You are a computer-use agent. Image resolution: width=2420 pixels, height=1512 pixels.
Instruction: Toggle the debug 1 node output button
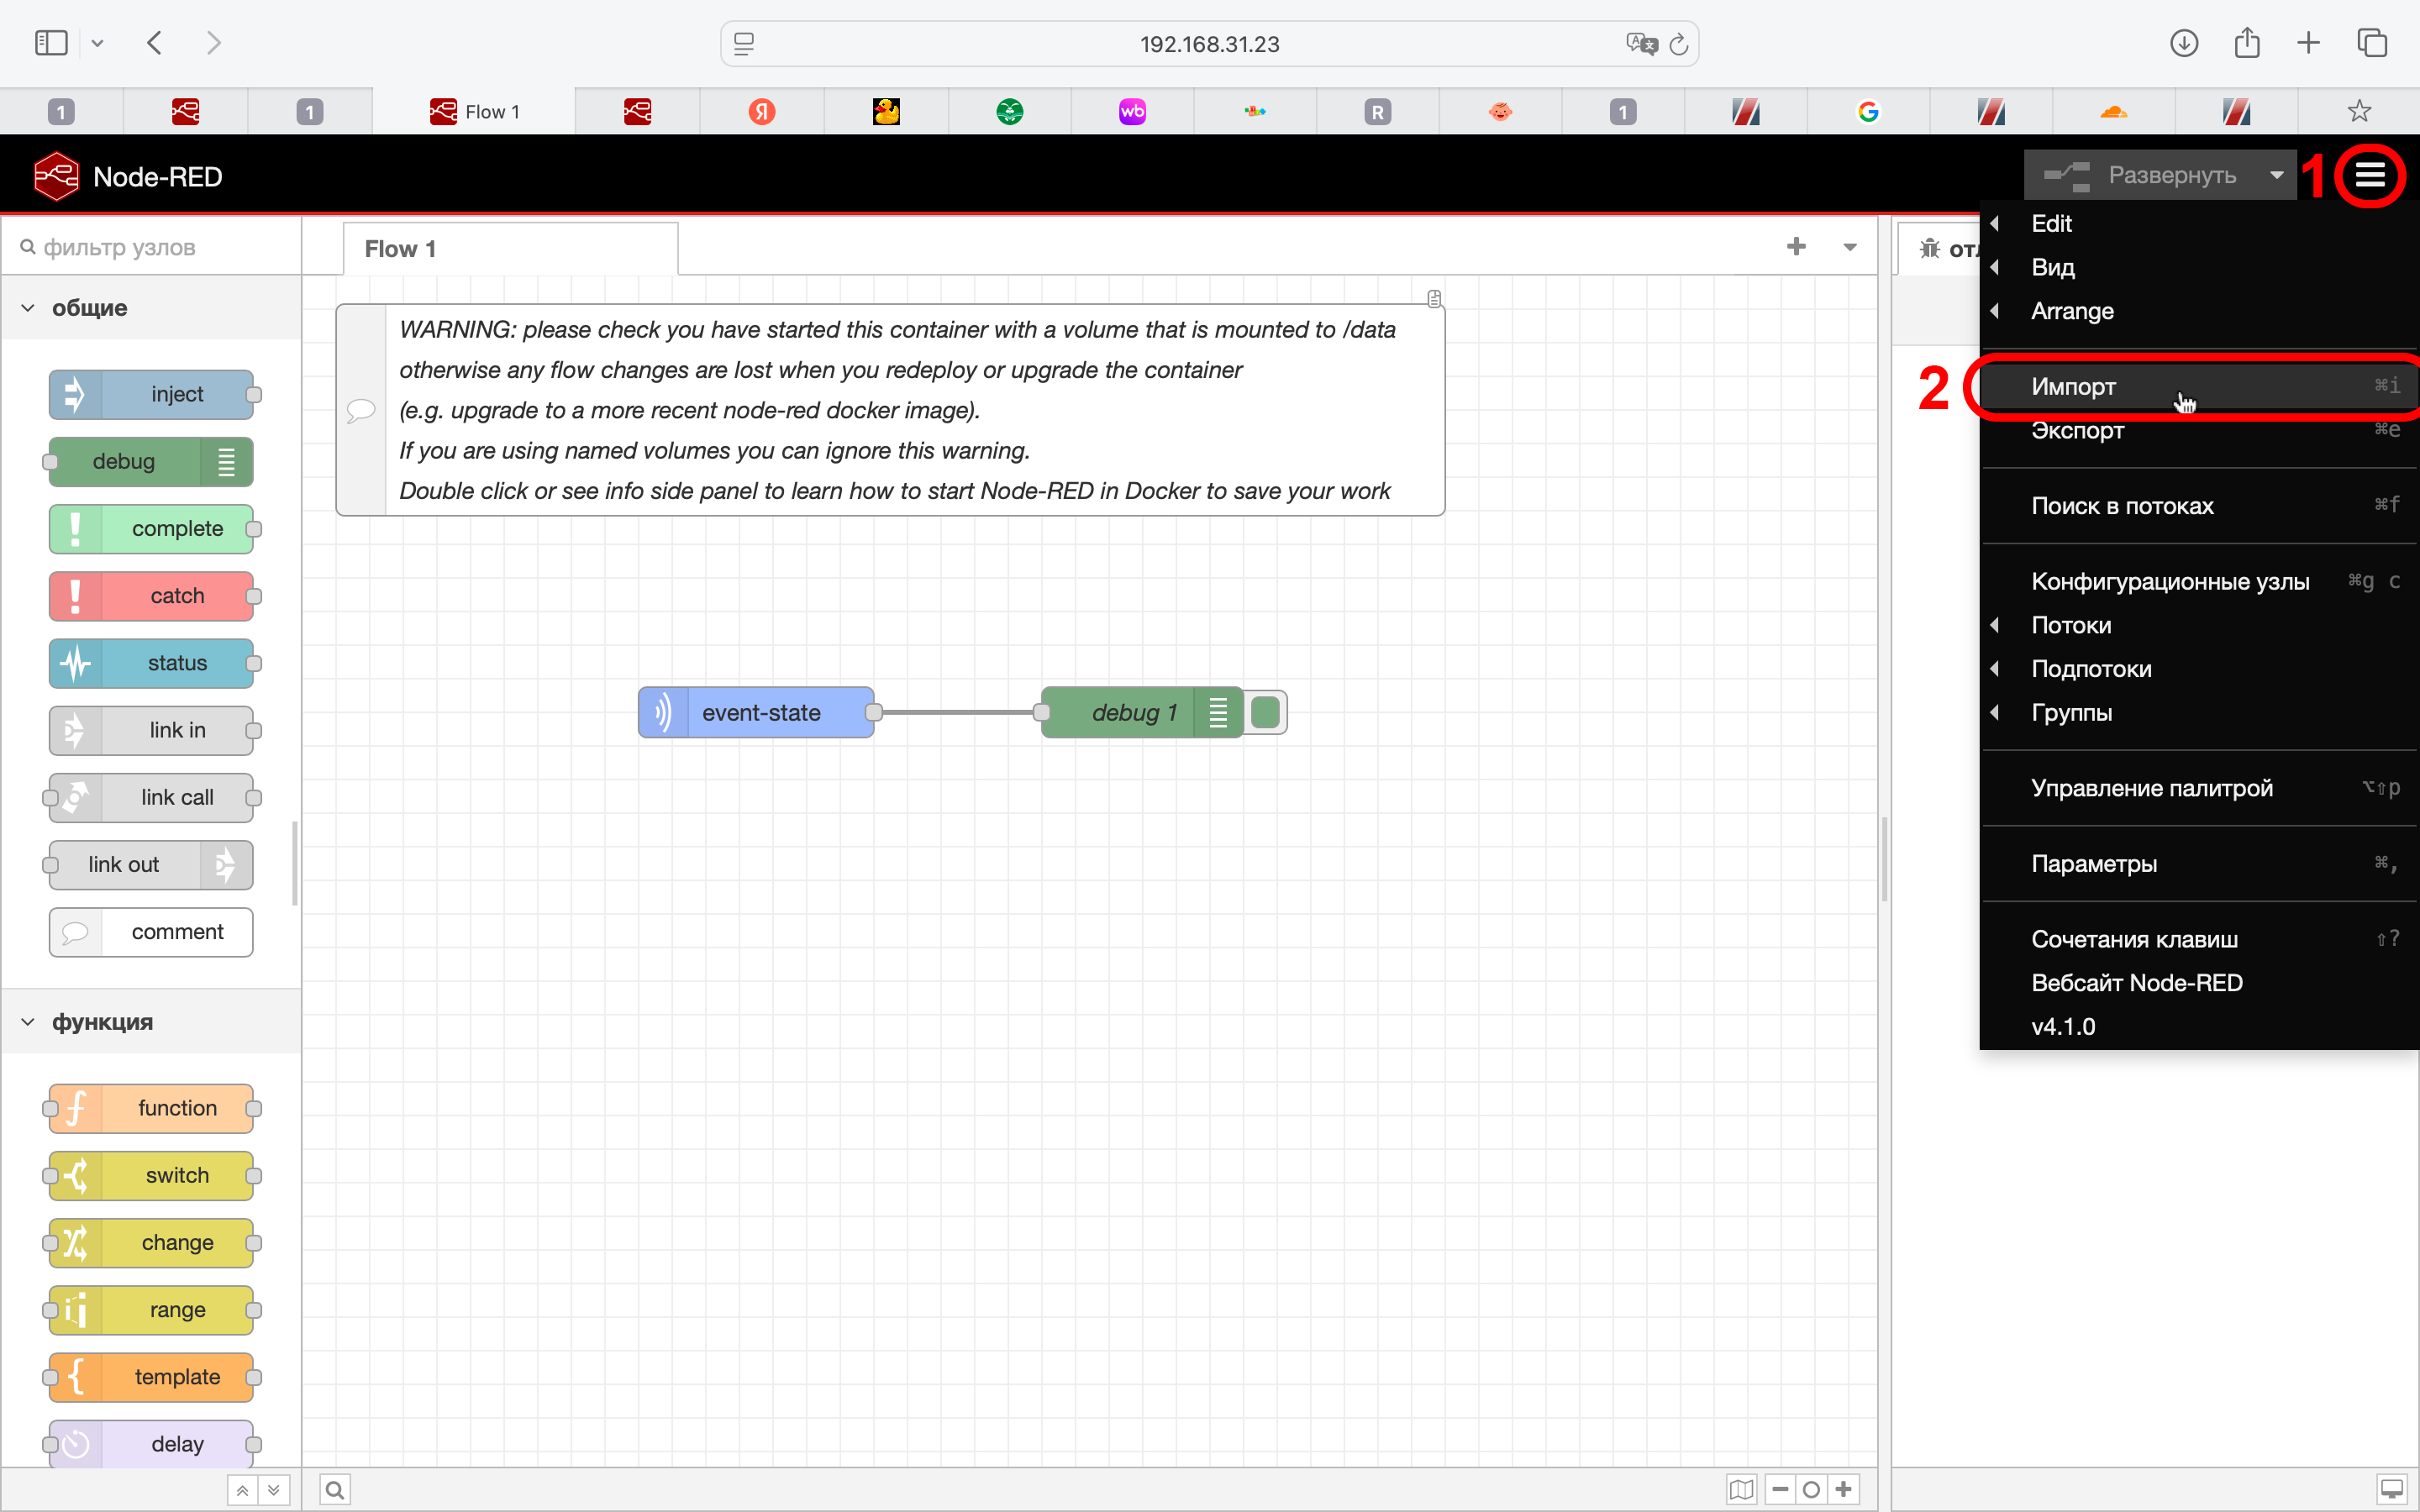click(1266, 712)
